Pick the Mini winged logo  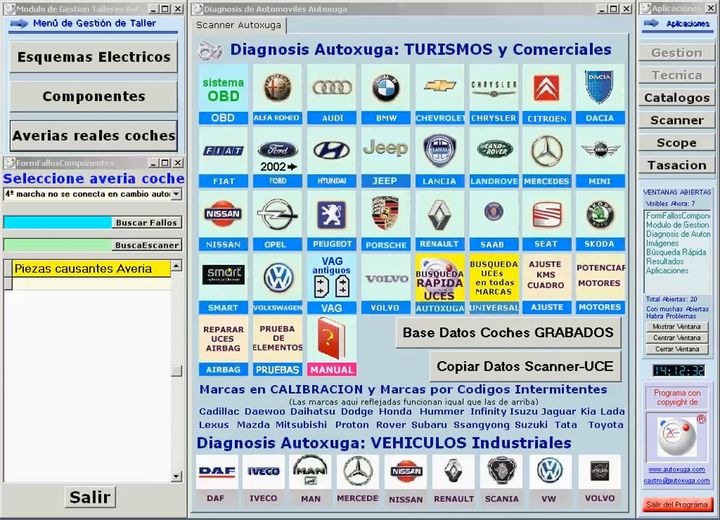[x=600, y=151]
